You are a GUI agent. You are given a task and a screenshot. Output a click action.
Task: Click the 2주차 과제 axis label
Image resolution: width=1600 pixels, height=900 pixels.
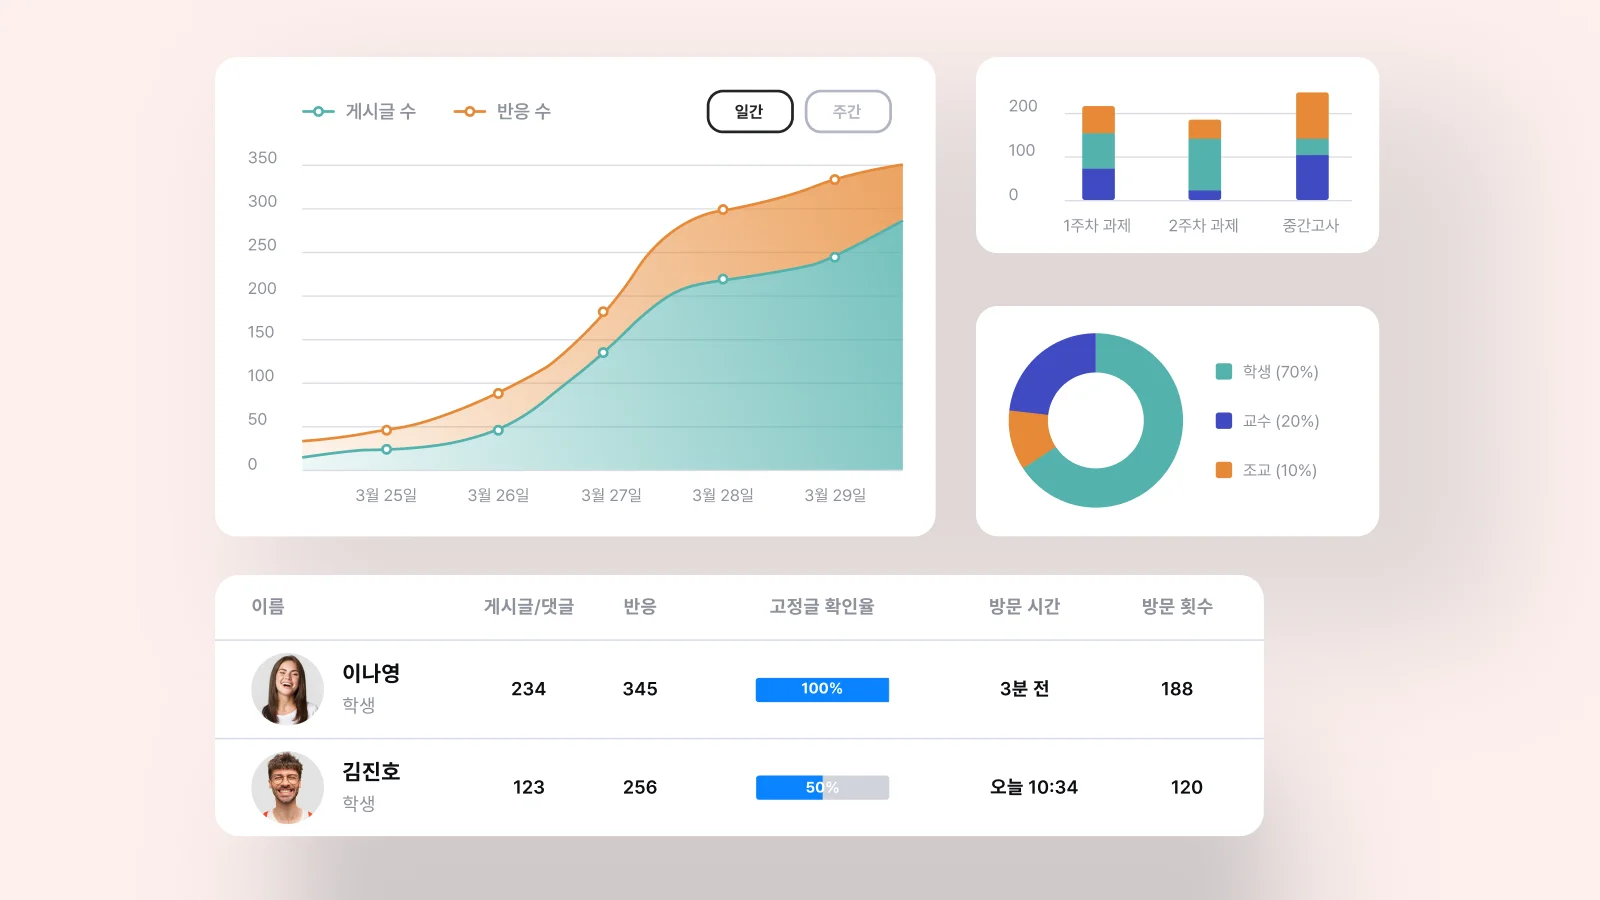point(1204,226)
